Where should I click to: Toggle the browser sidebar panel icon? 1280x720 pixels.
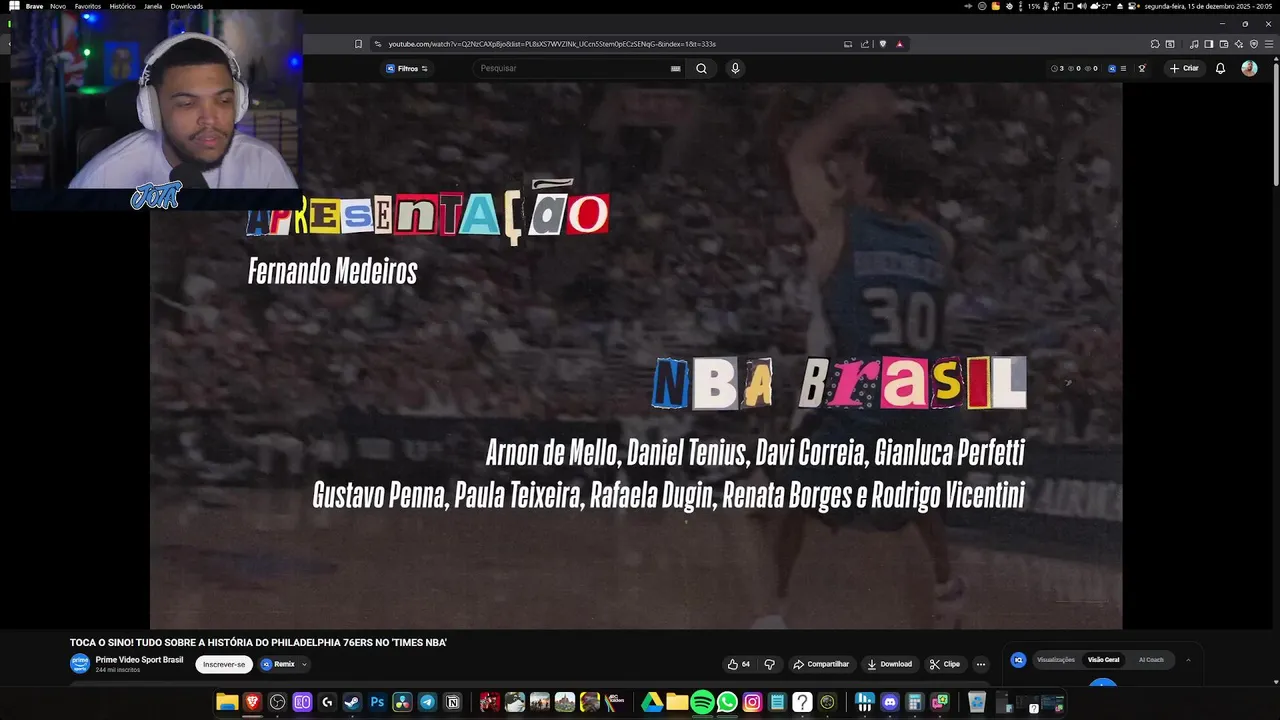(1209, 44)
